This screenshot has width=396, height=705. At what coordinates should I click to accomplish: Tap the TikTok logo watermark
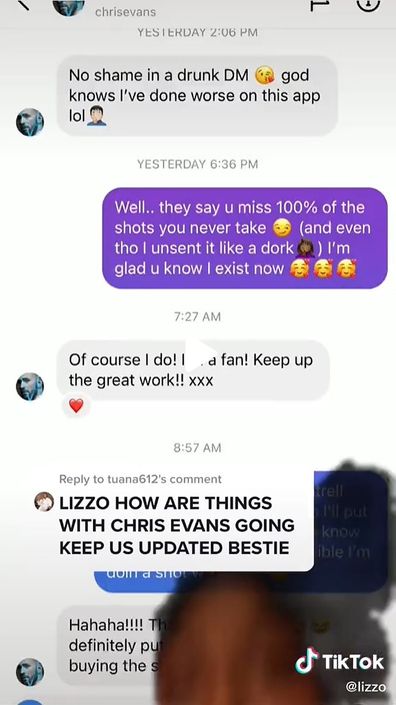tap(340, 661)
